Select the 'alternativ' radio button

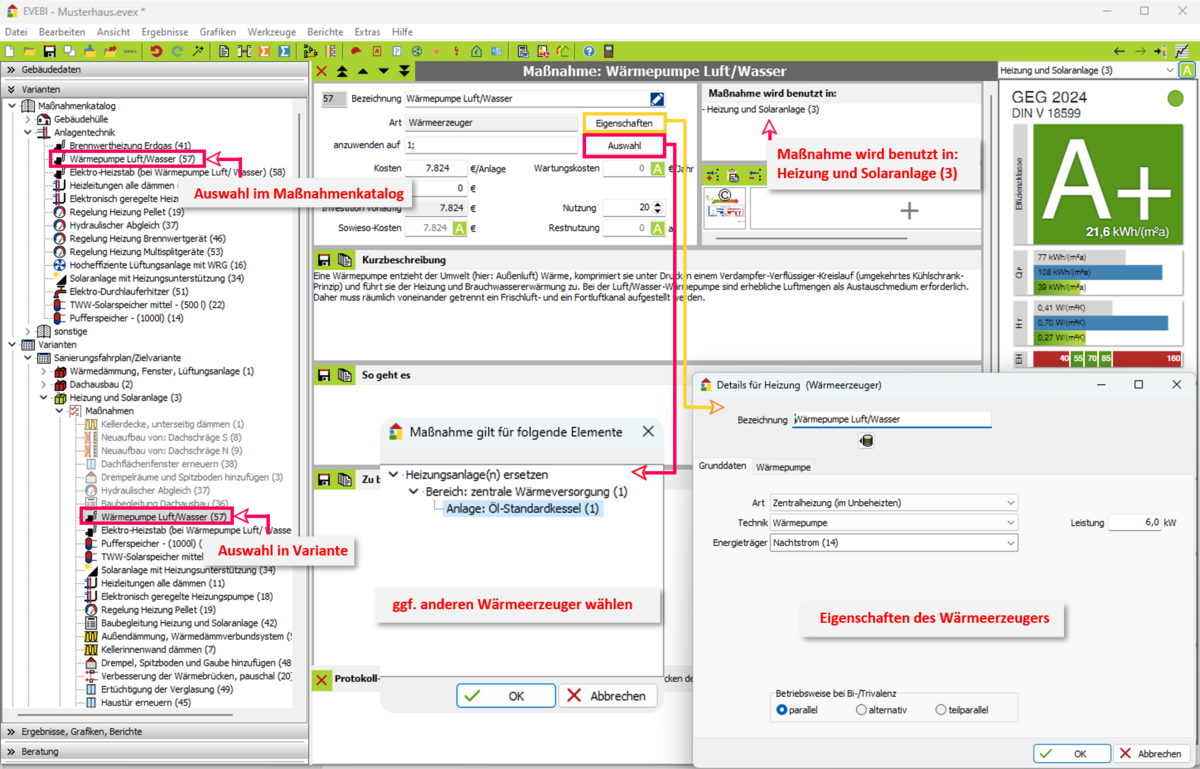[861, 710]
